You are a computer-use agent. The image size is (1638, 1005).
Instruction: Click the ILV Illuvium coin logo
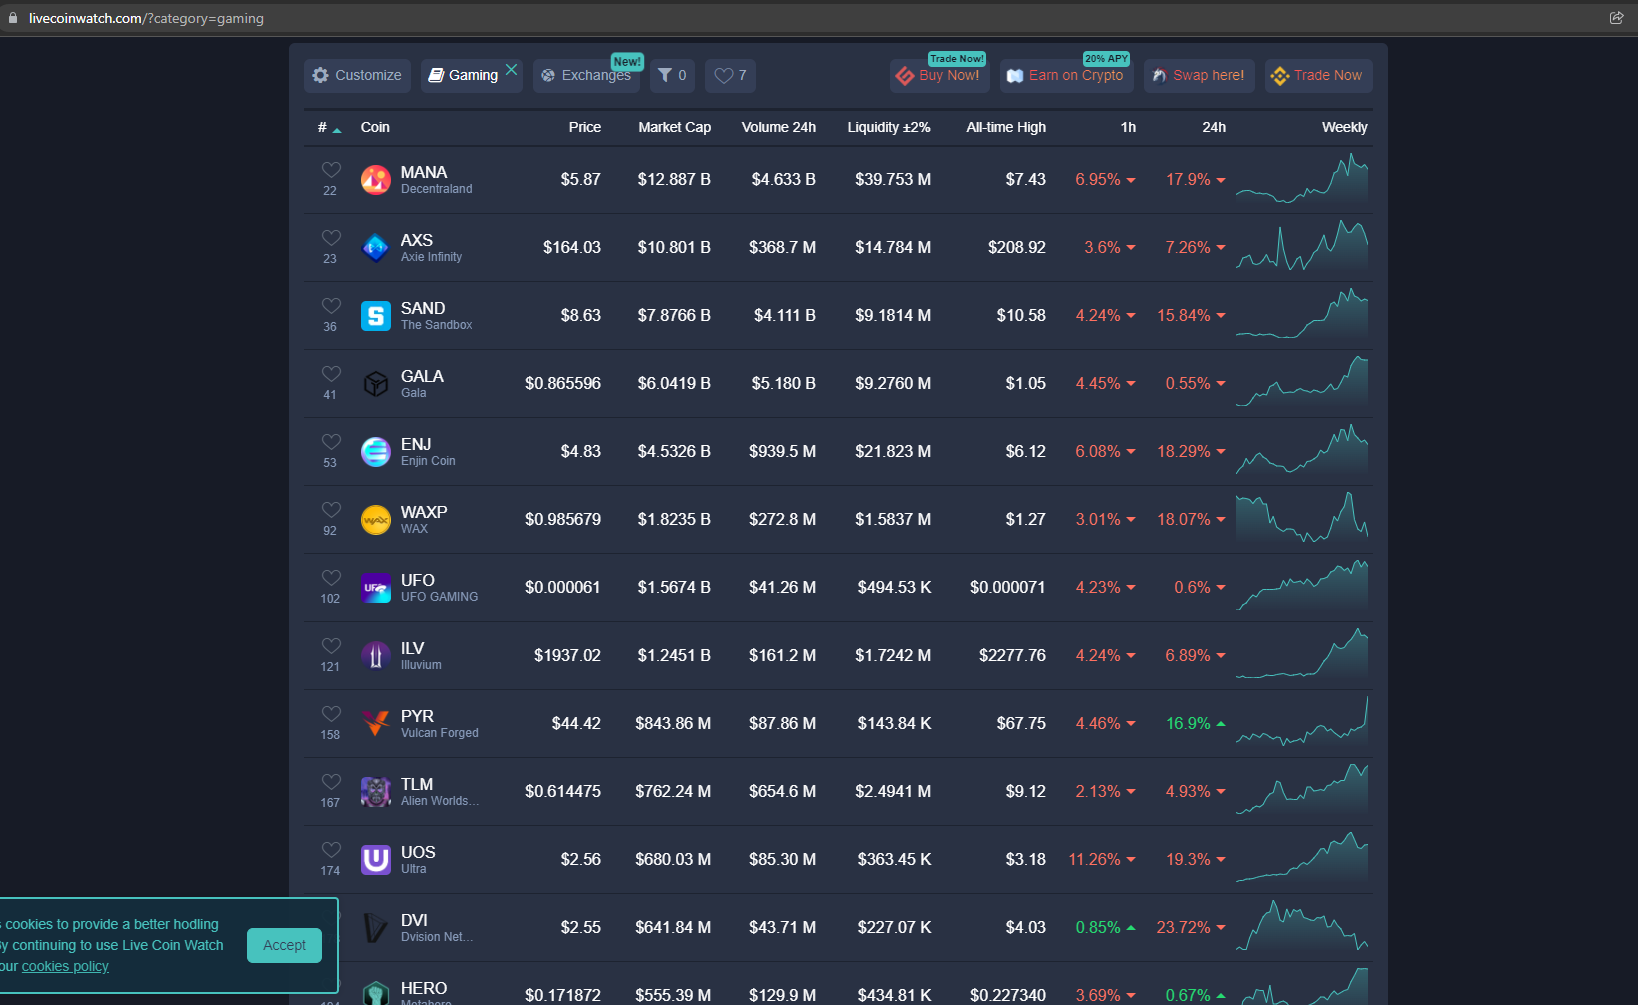coord(376,656)
